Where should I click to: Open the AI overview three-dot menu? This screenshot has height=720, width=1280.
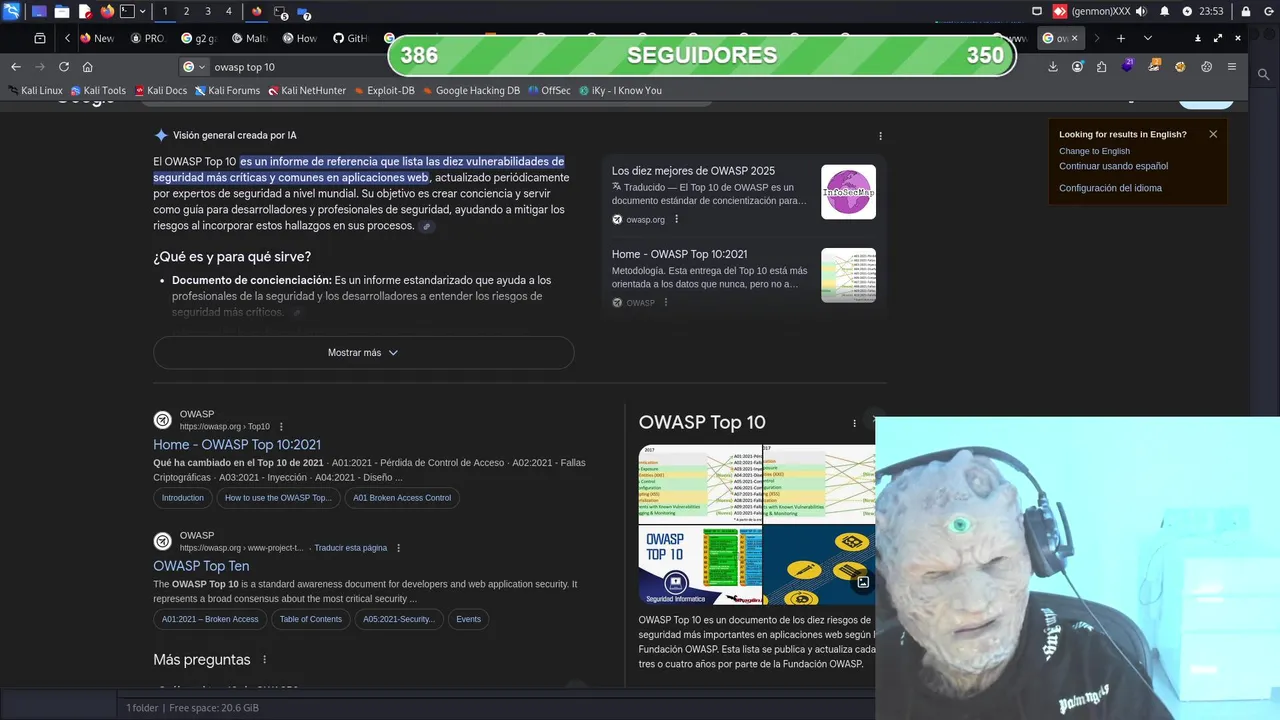(x=880, y=136)
